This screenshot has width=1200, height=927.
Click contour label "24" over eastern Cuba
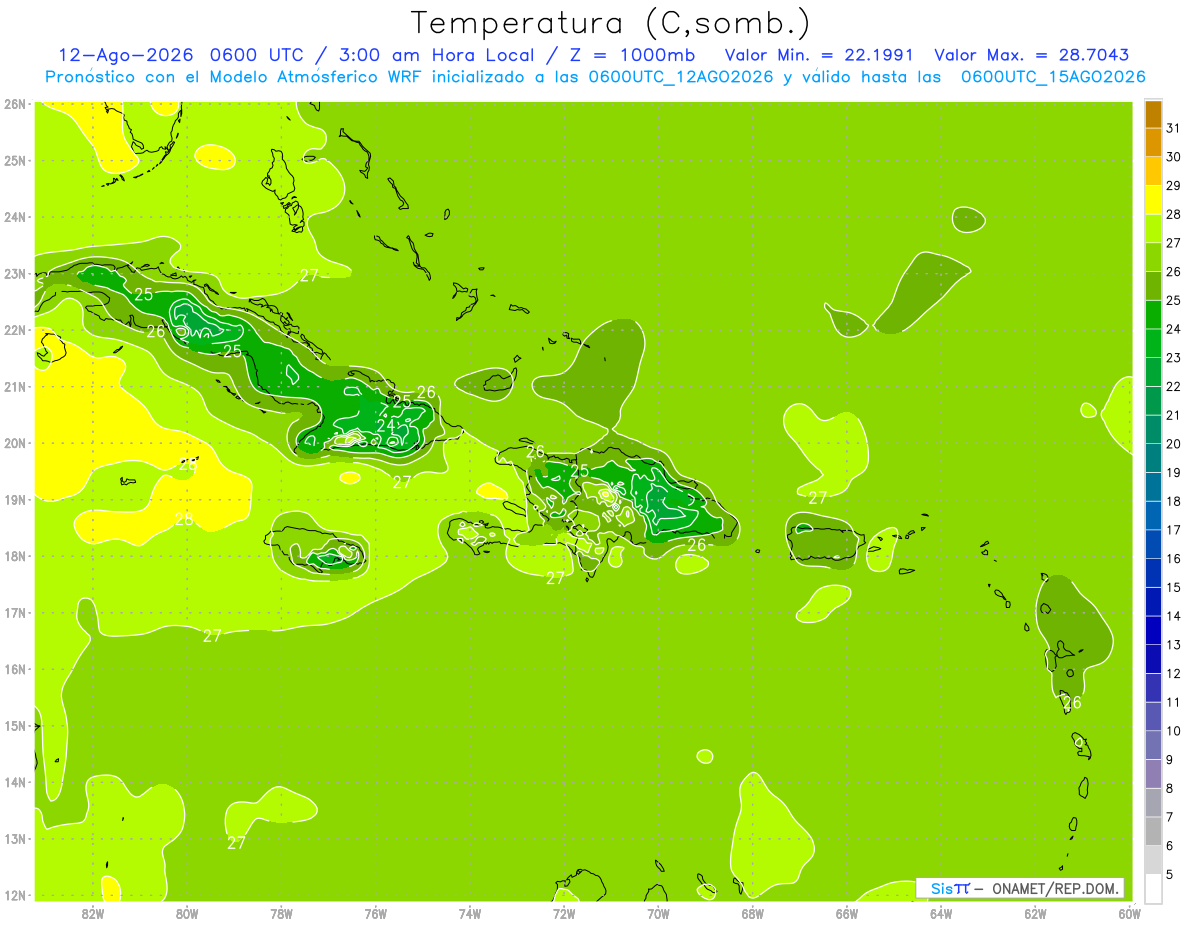coord(385,426)
